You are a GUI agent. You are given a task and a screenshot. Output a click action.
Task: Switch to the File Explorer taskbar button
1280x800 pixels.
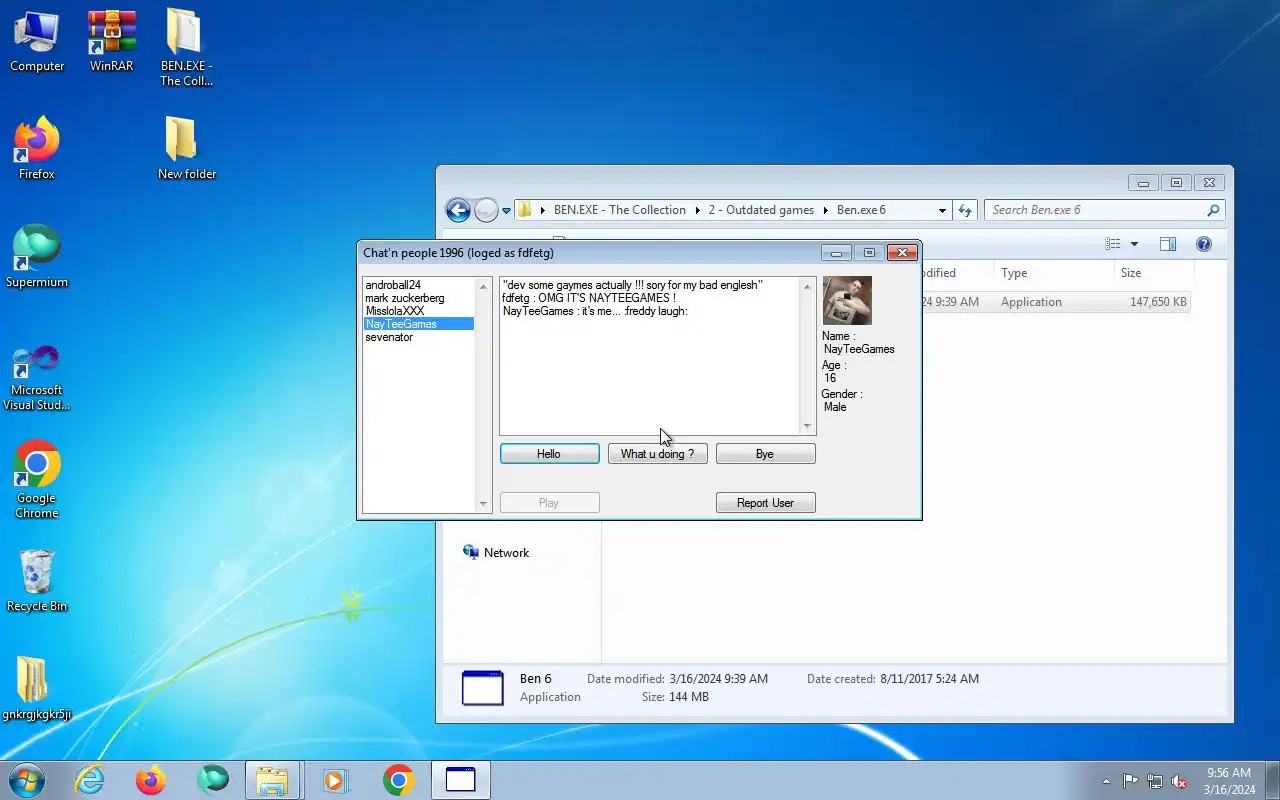[x=272, y=780]
